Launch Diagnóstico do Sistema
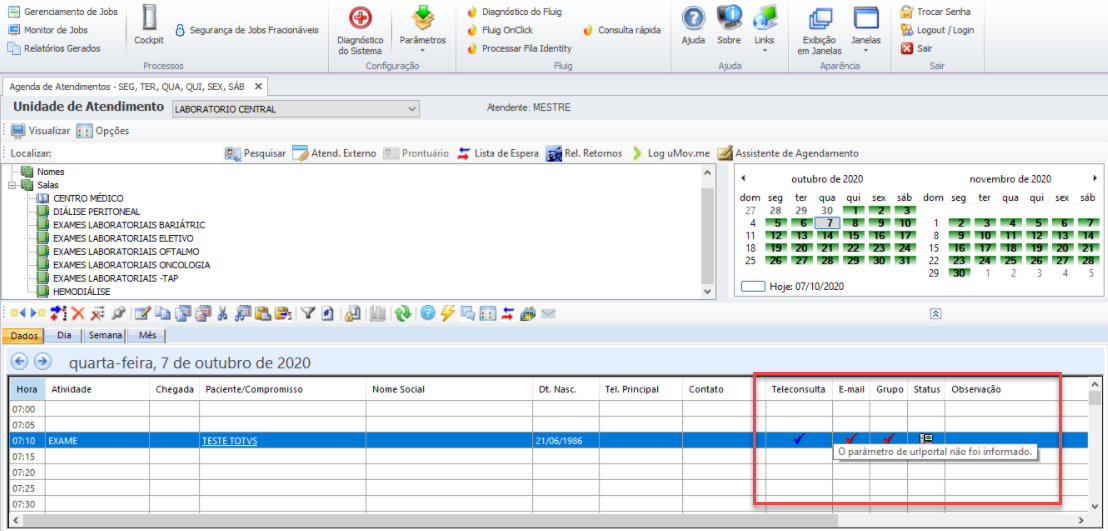The width and height of the screenshot is (1108, 531). pos(360,30)
